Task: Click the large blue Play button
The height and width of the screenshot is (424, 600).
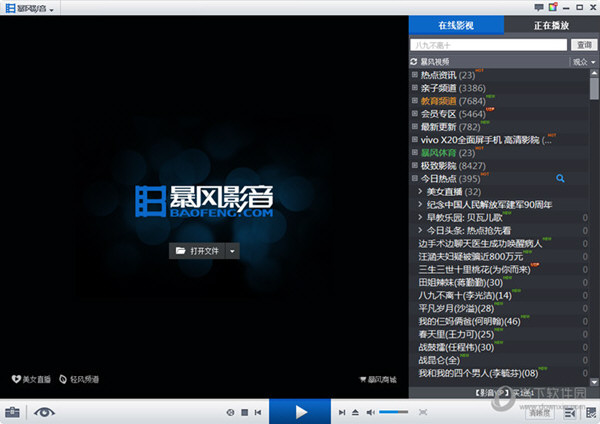Action: coord(301,411)
